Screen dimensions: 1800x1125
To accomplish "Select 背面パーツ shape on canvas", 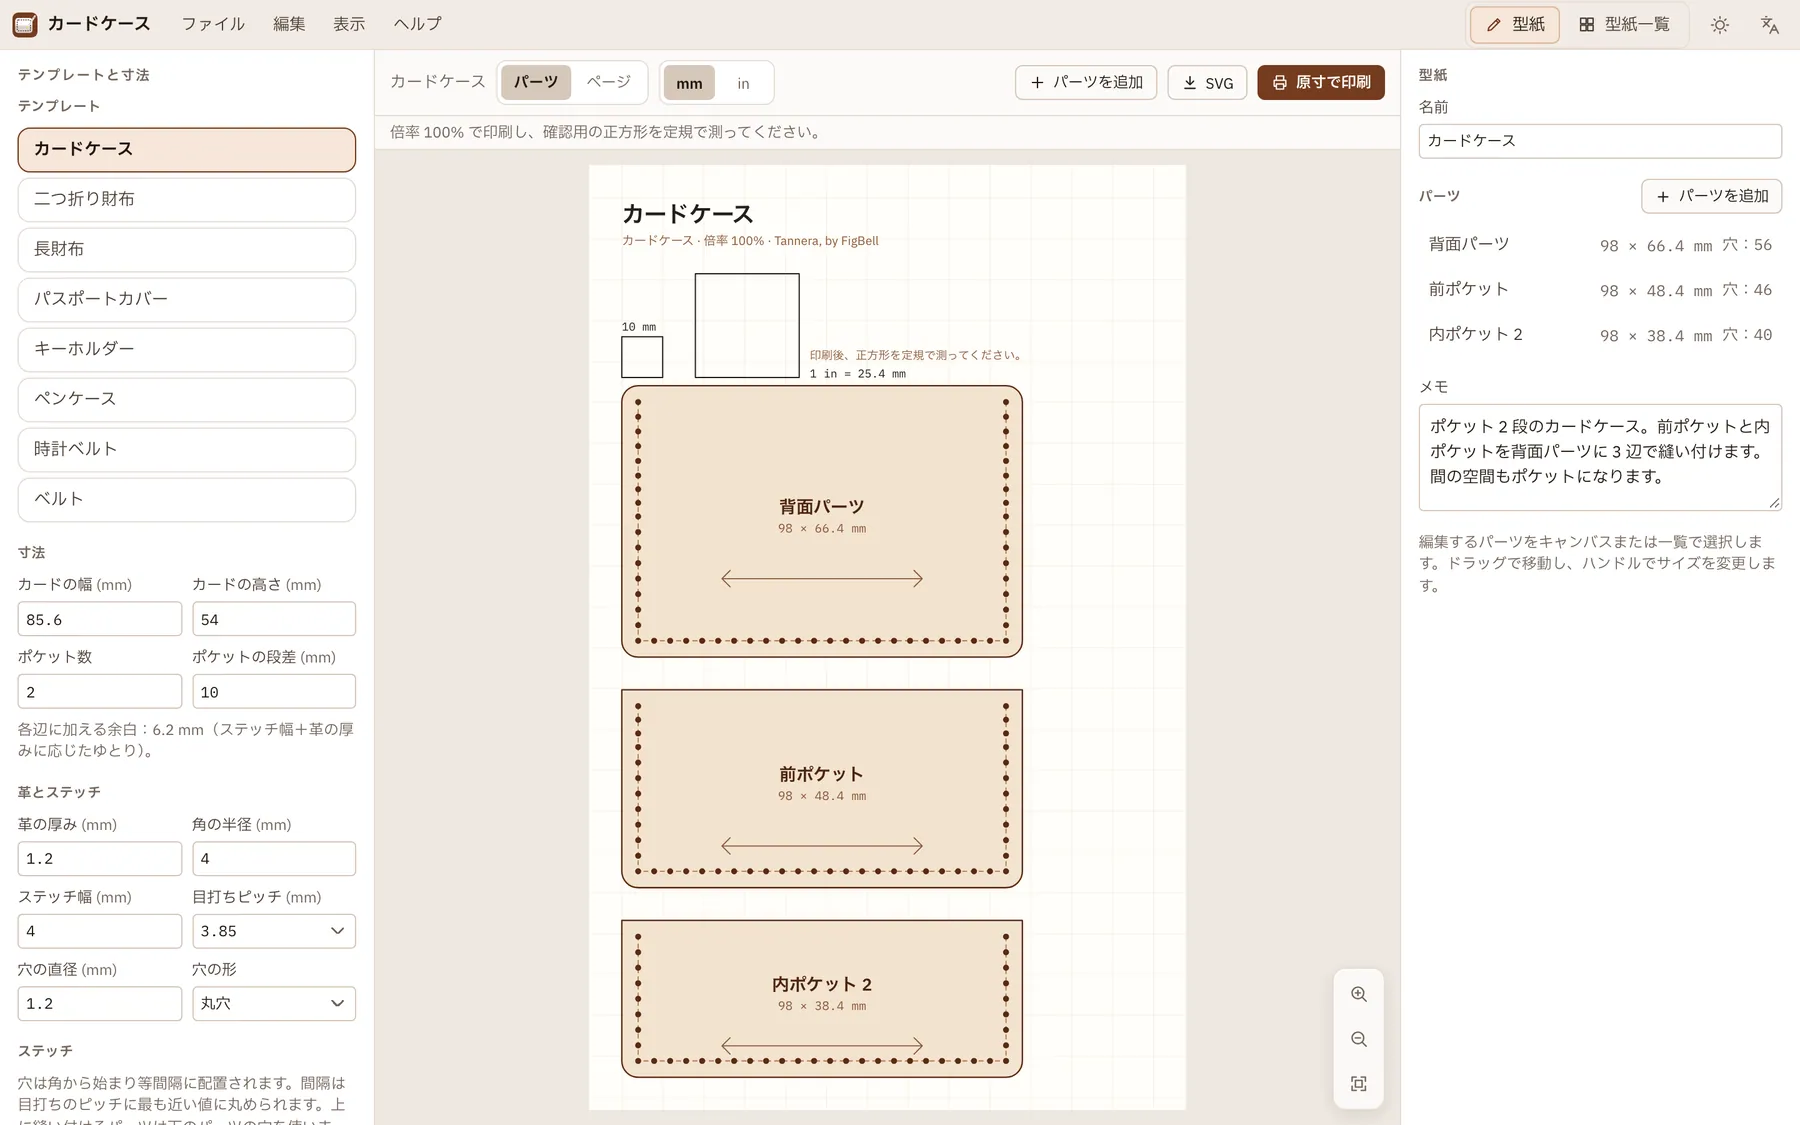I will [821, 521].
